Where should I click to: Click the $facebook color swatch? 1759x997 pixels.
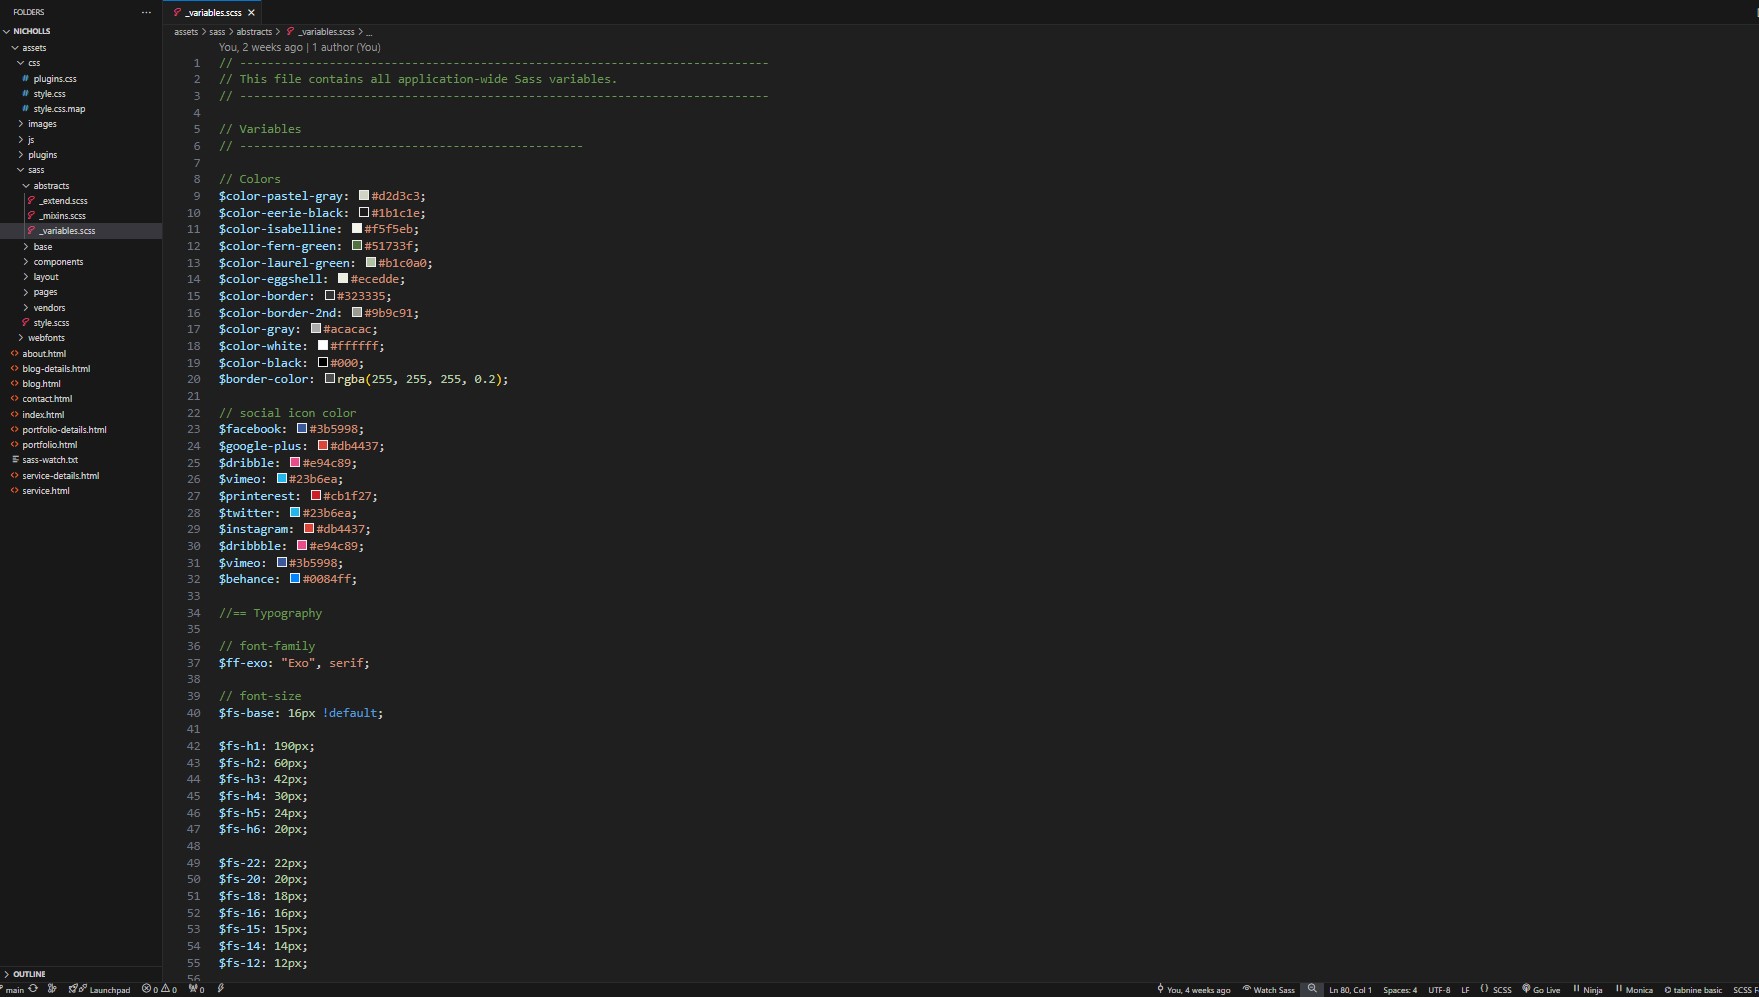(301, 429)
